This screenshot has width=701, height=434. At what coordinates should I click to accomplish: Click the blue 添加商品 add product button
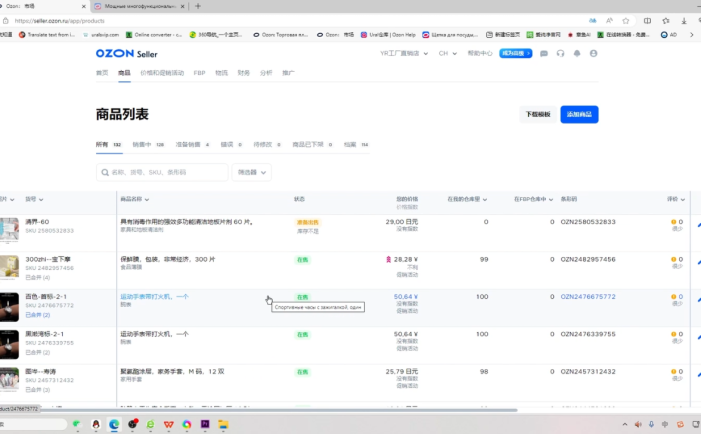pos(579,114)
